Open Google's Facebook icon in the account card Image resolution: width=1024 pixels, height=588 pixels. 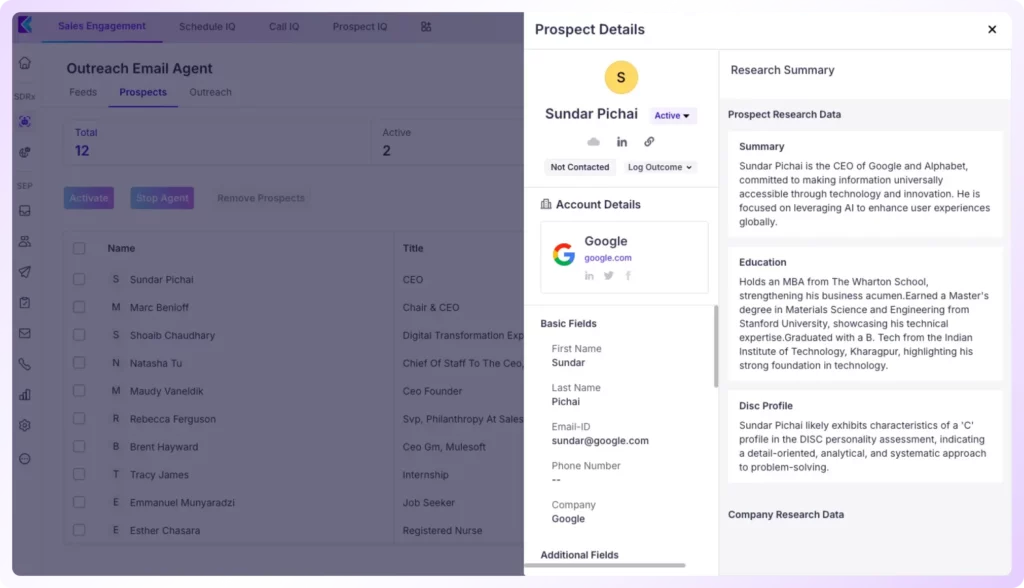tap(628, 276)
